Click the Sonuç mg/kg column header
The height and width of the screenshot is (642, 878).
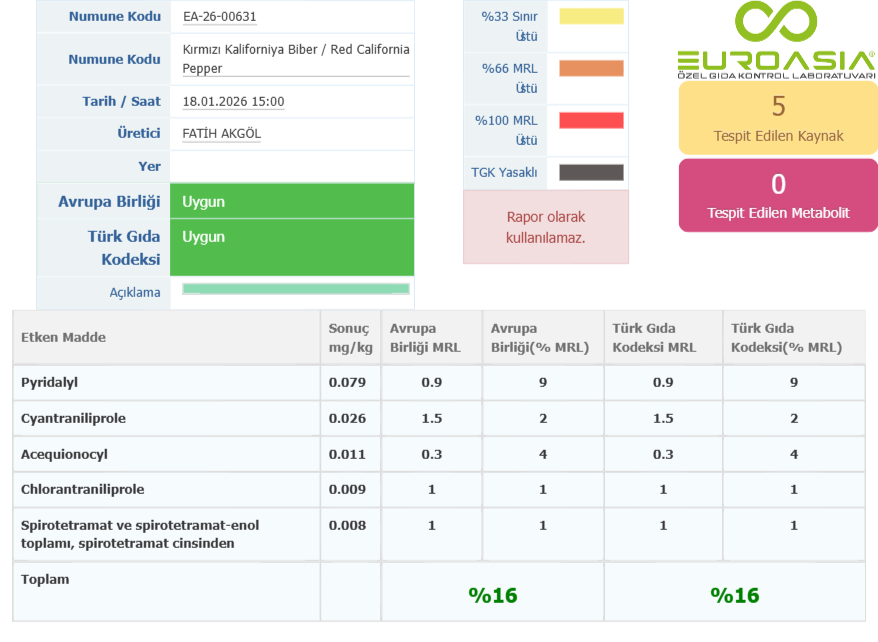(349, 338)
